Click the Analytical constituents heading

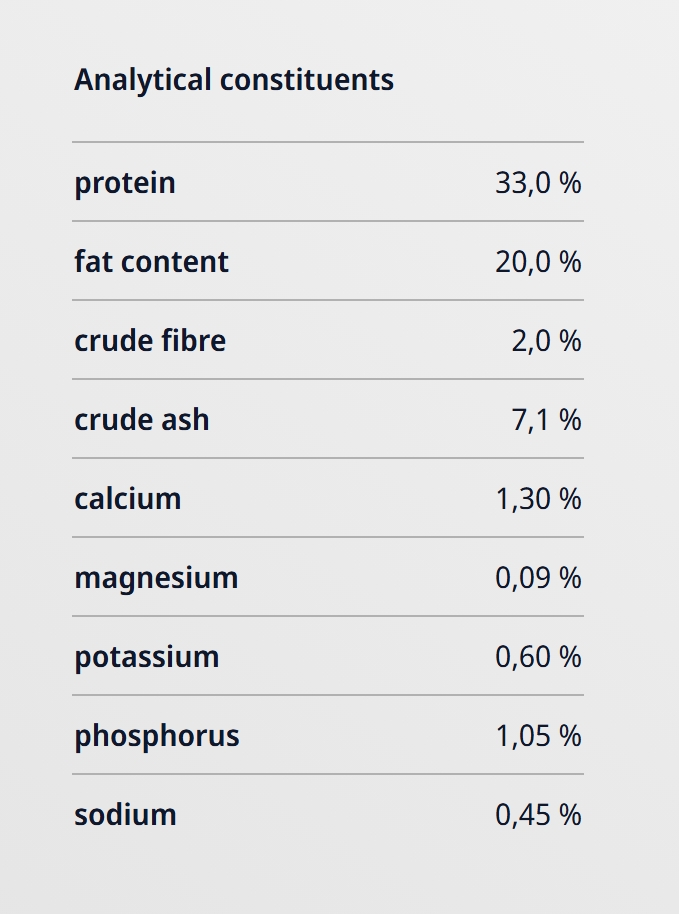pos(234,80)
